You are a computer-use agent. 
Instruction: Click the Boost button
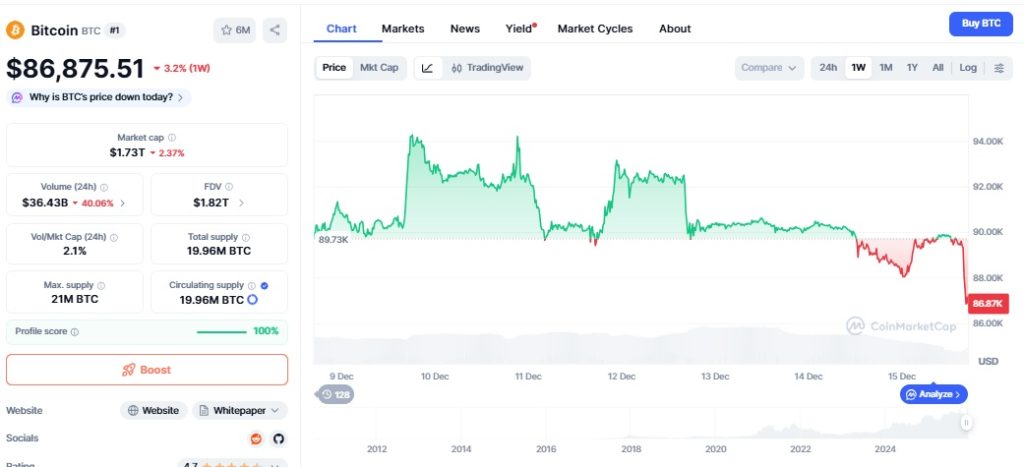click(147, 370)
